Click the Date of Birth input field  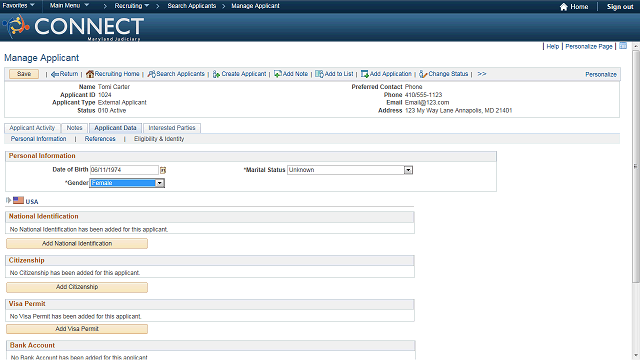124,170
